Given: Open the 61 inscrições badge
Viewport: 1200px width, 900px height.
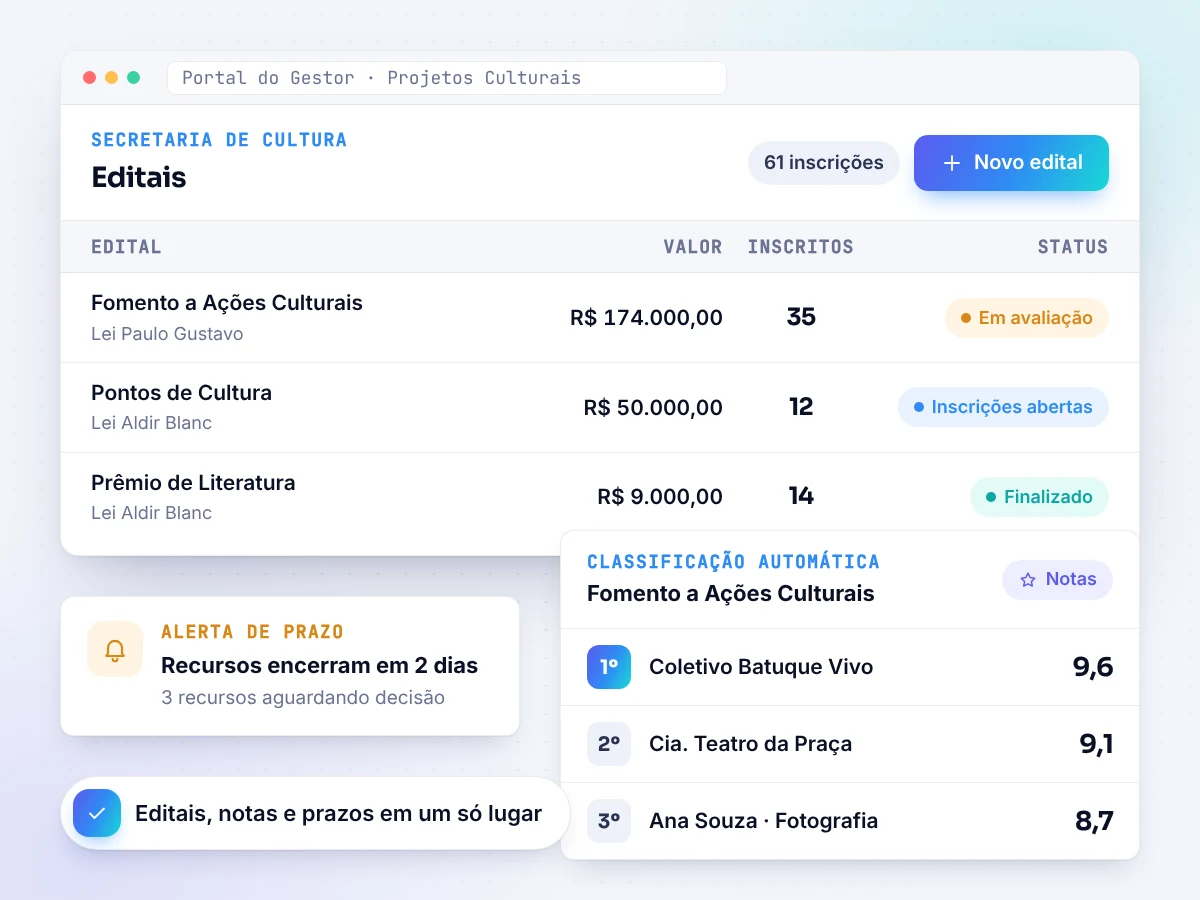Looking at the screenshot, I should pyautogui.click(x=824, y=163).
